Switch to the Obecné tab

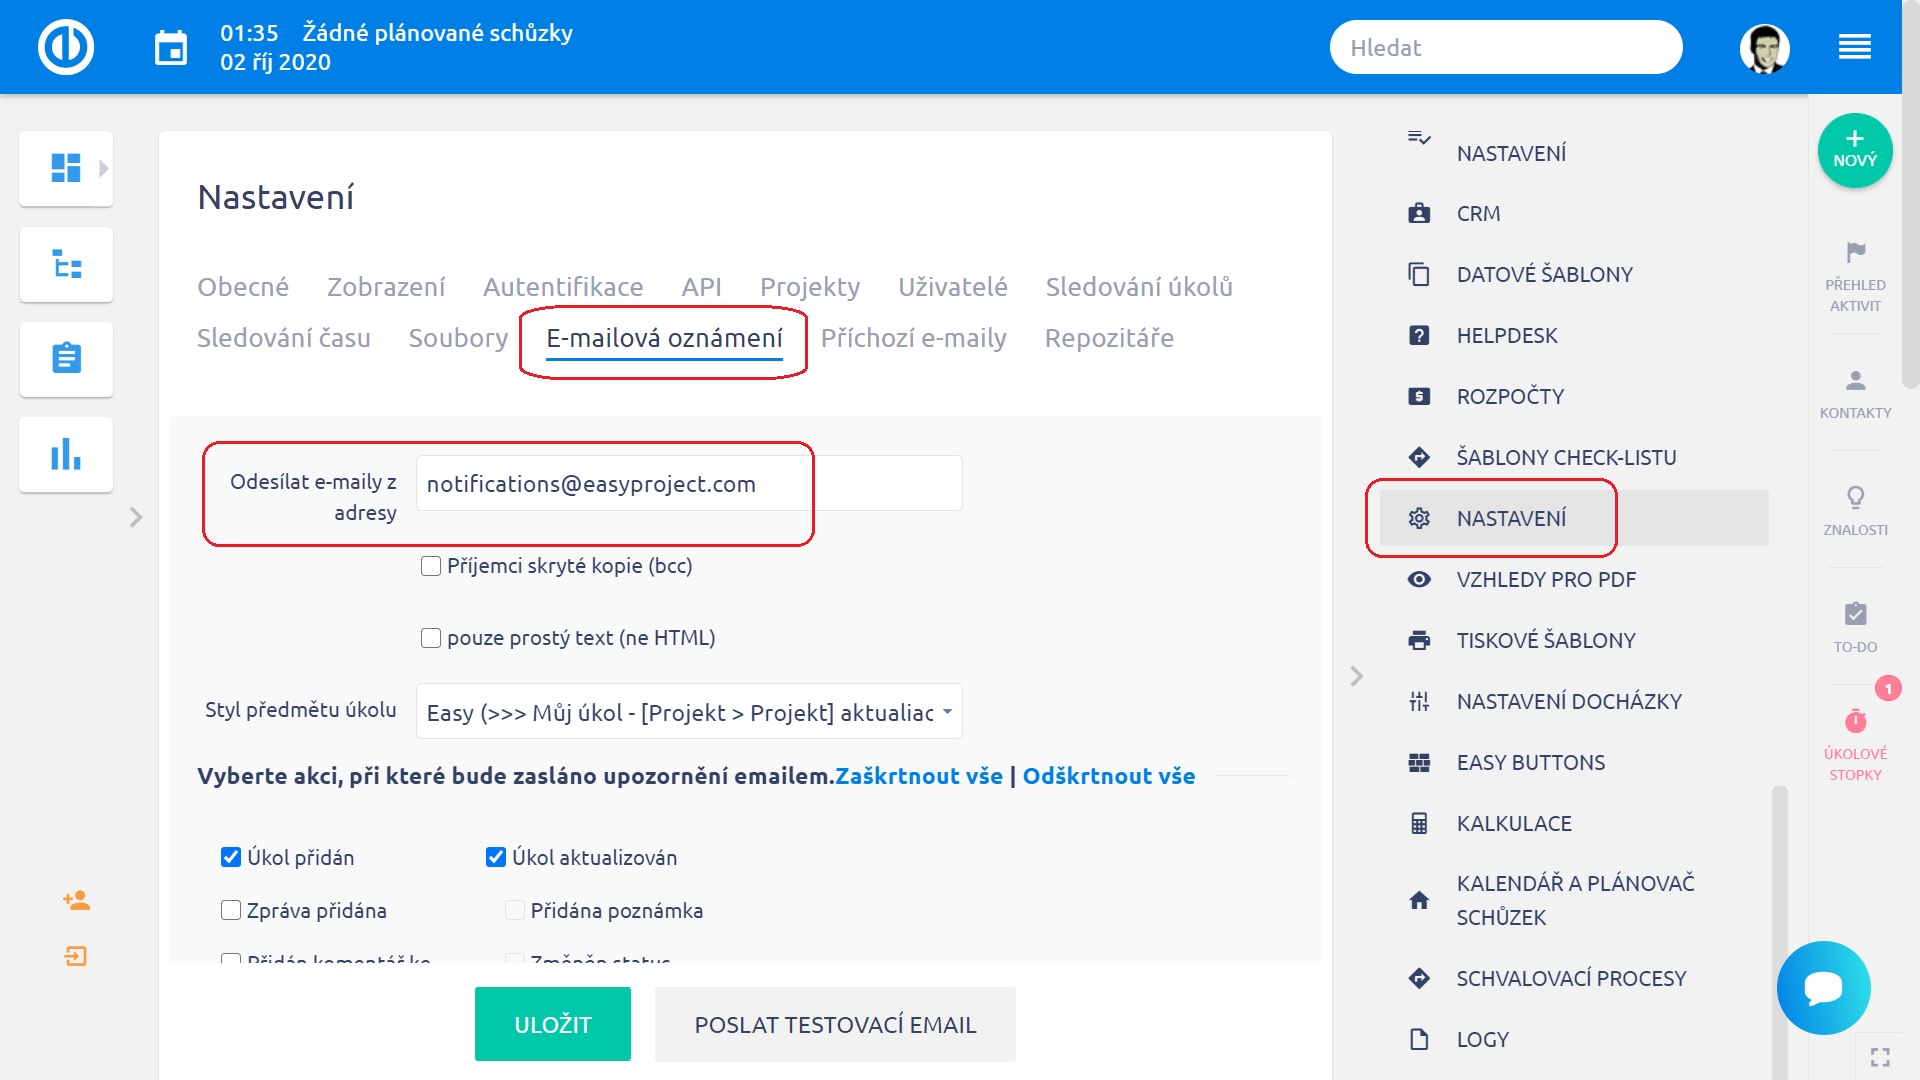point(243,287)
